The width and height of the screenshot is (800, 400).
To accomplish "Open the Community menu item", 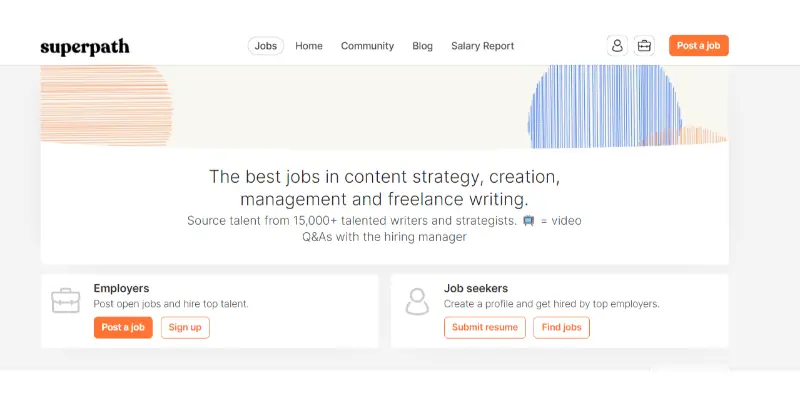I will pos(367,46).
